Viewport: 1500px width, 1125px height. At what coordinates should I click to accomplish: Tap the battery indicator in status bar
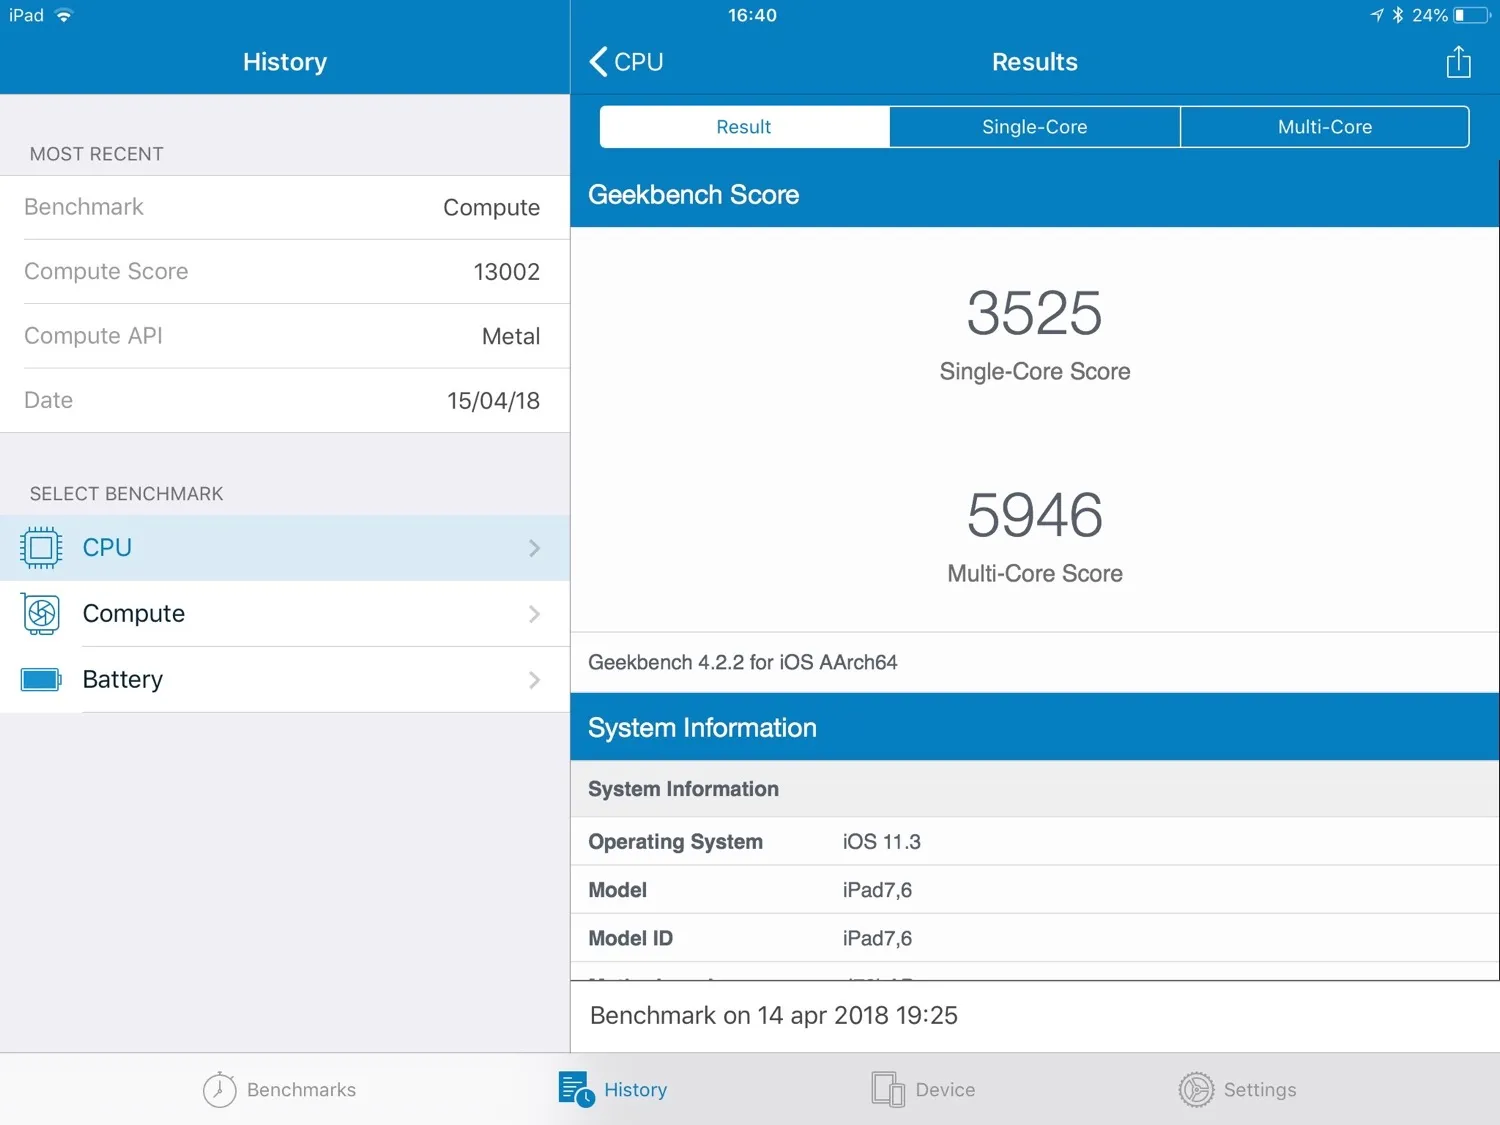click(x=1472, y=15)
